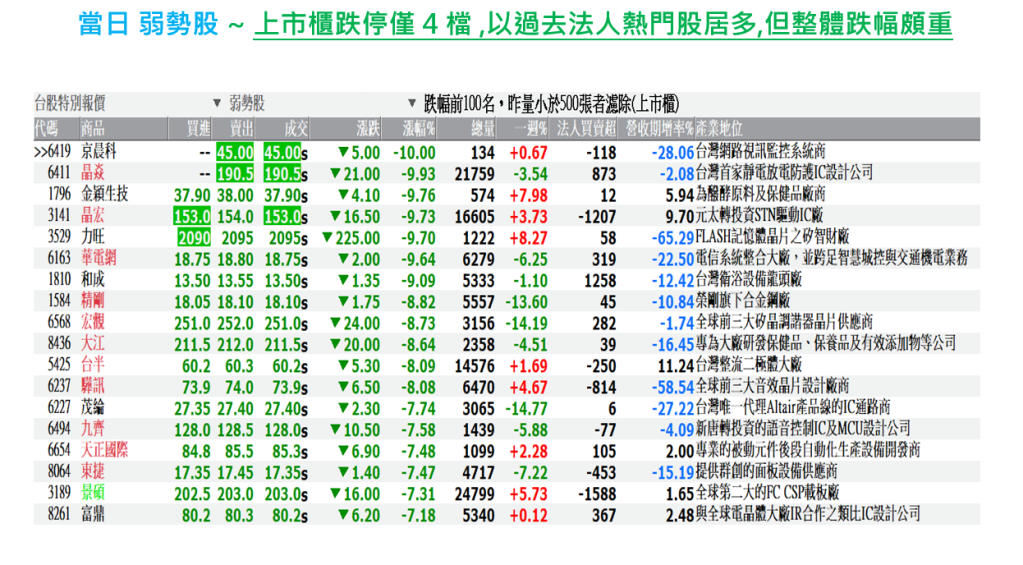Select the 晶焱 stock name
The height and width of the screenshot is (565, 1023).
click(93, 173)
